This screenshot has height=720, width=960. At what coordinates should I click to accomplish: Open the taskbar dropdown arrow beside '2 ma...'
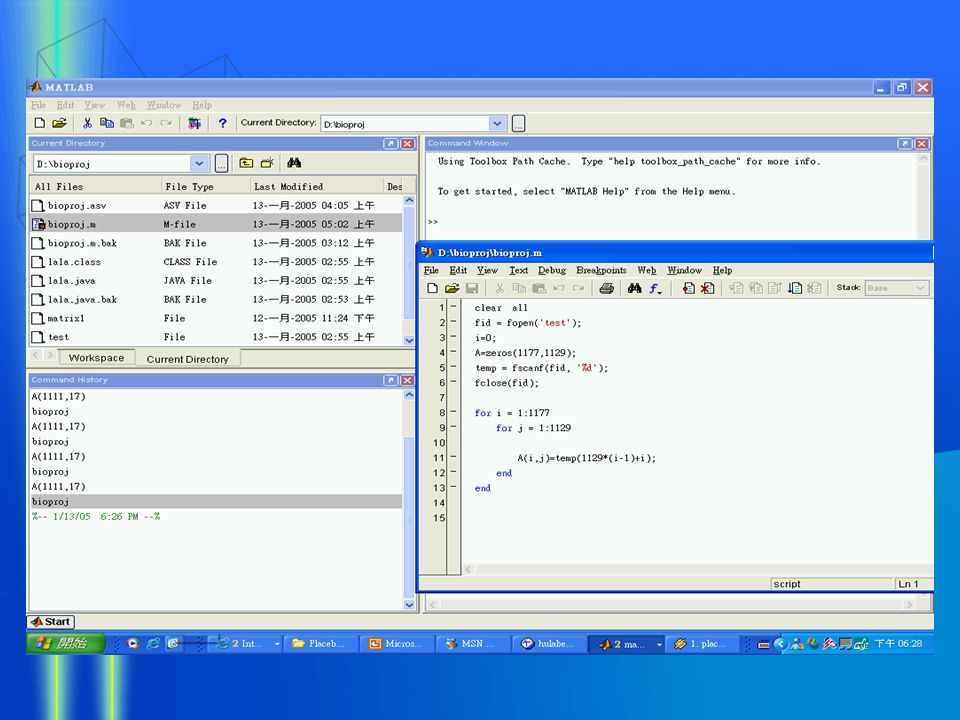[x=659, y=644]
